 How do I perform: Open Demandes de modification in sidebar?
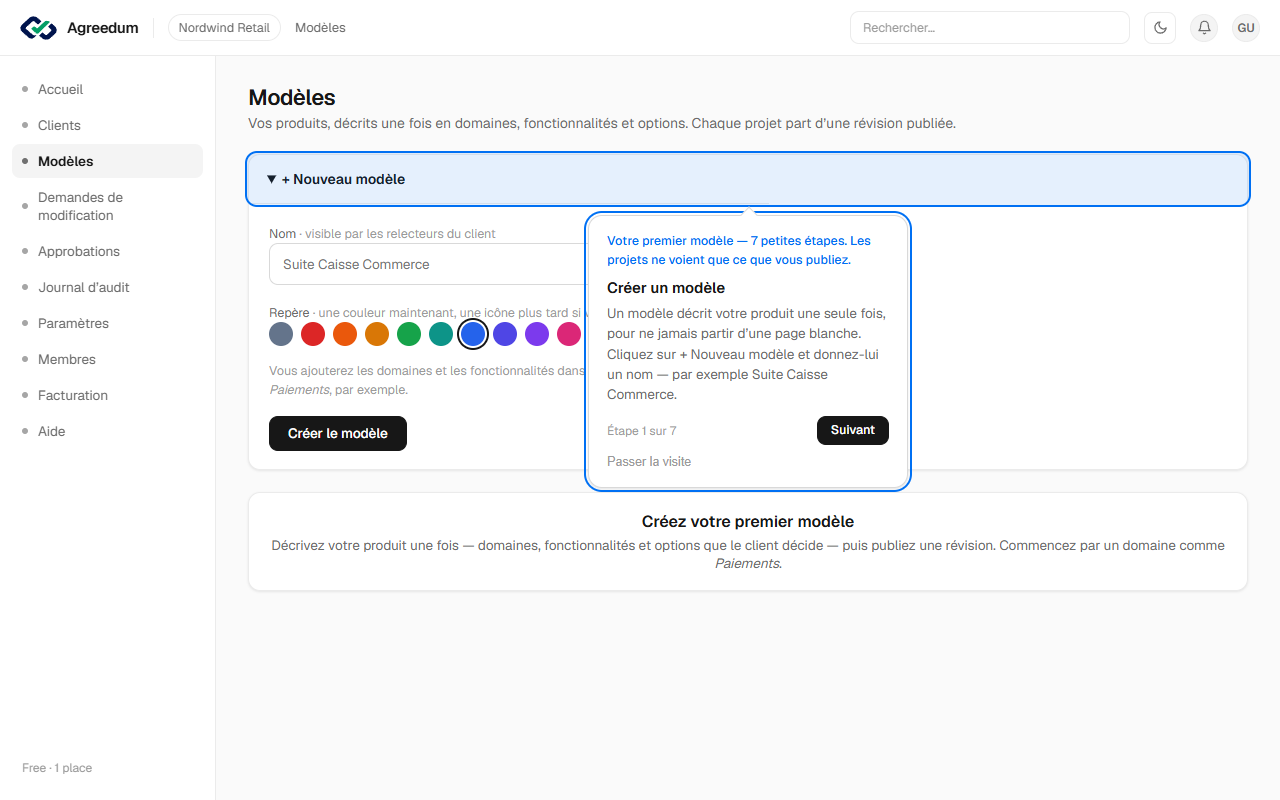(x=107, y=206)
